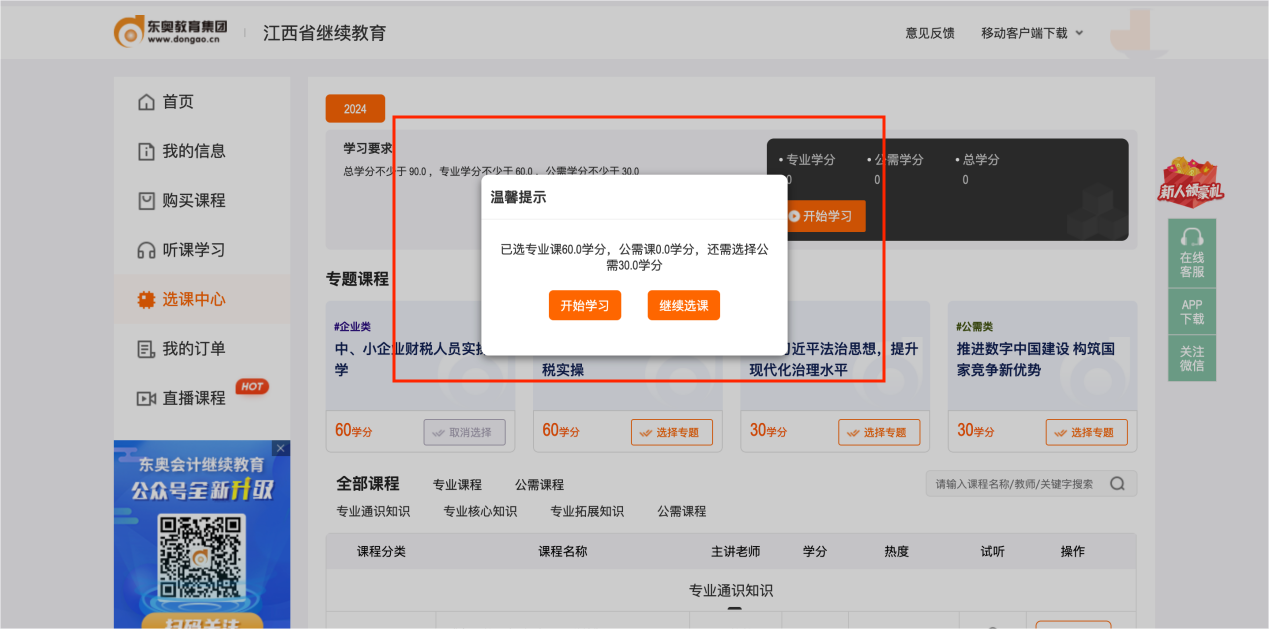
Task: Open 直播课程 video icon with HOT badge
Action: click(x=146, y=397)
